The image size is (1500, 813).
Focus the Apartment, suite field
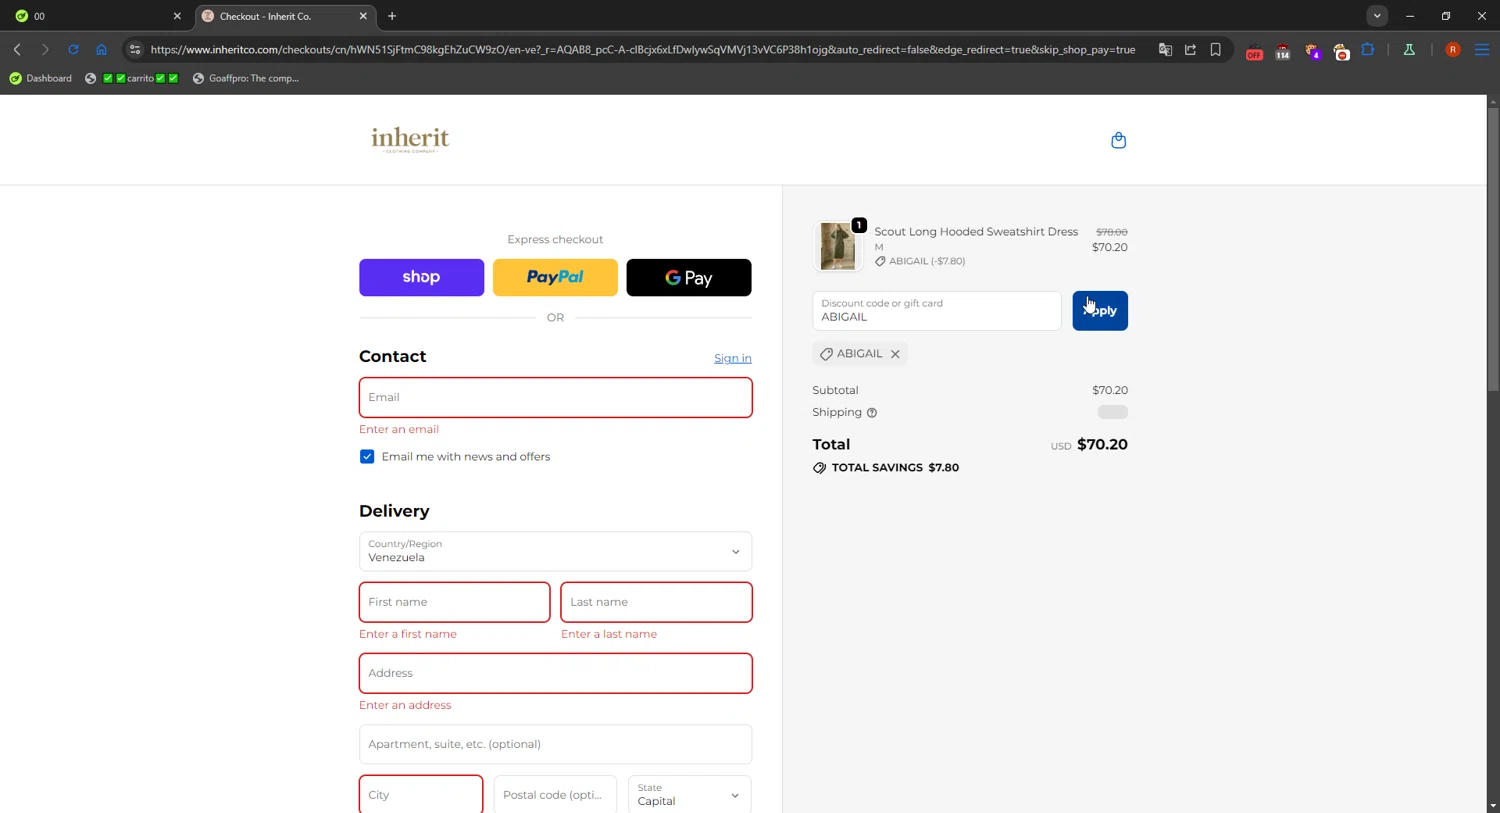click(x=555, y=744)
